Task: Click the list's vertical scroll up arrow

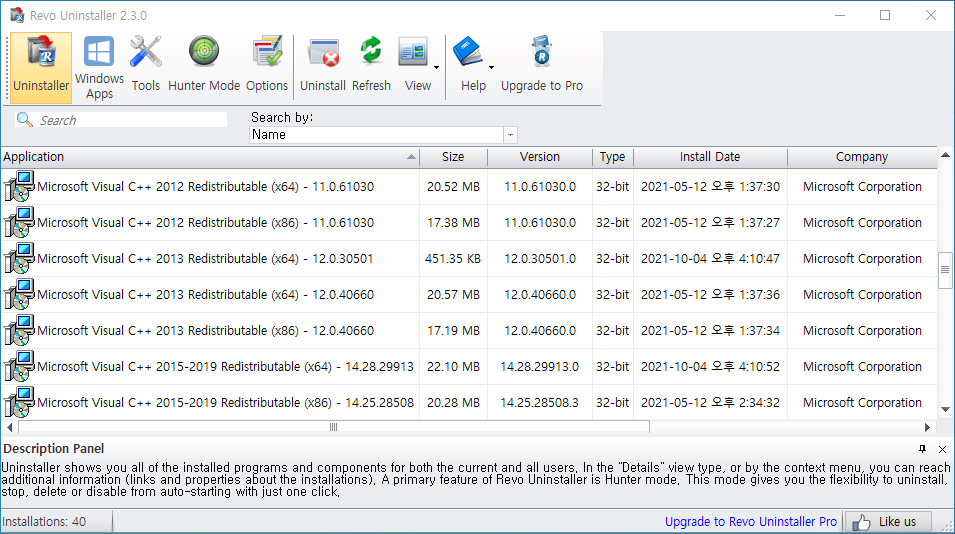Action: tap(945, 155)
